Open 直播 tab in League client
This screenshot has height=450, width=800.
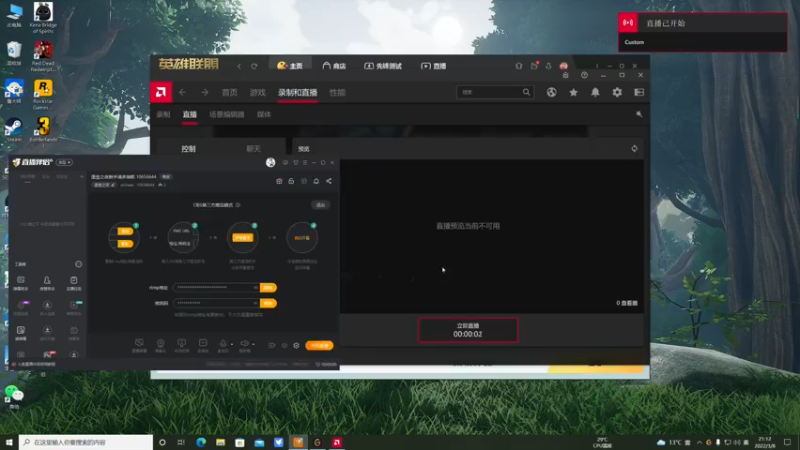tap(433, 66)
